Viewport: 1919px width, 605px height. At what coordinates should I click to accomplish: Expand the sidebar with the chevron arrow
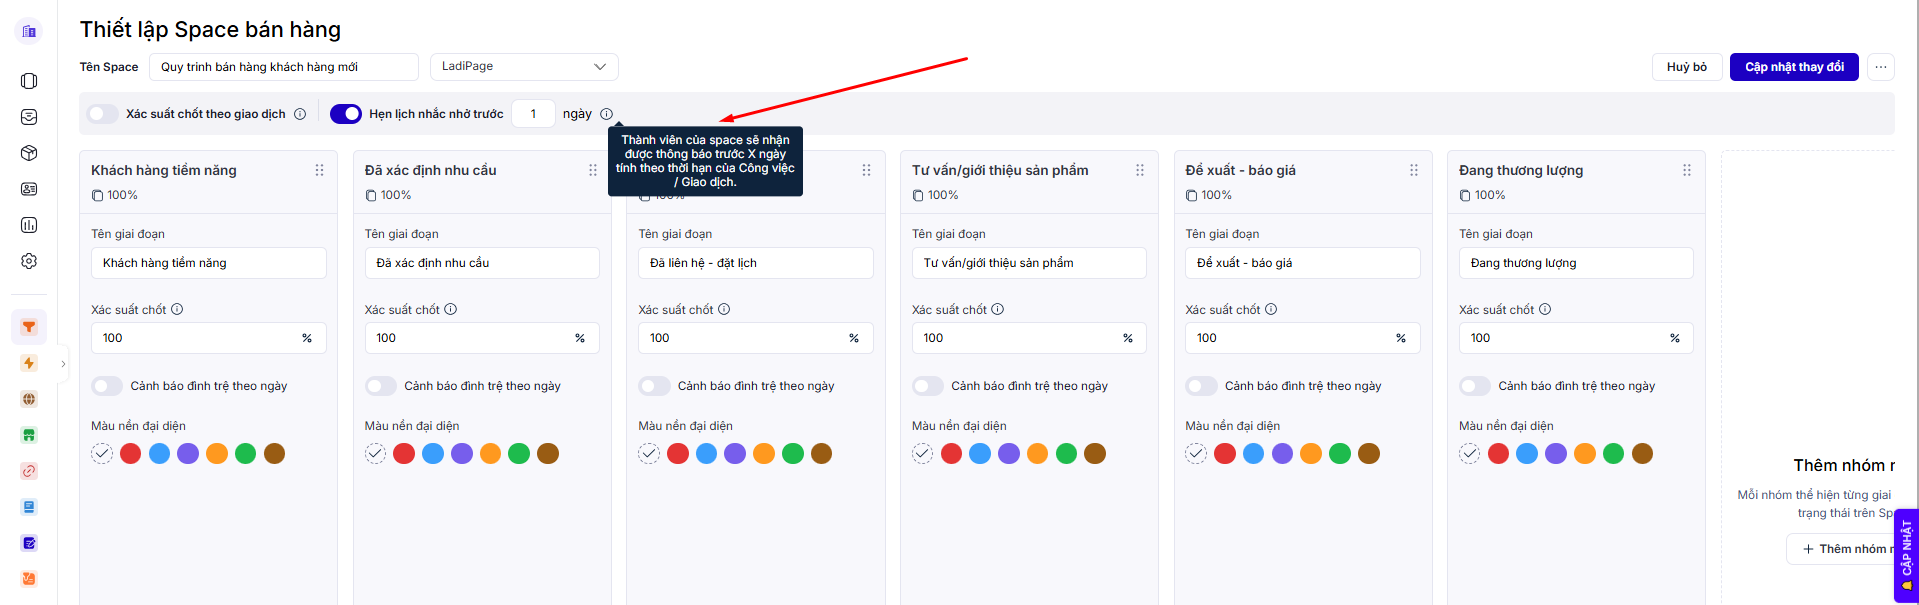point(63,364)
